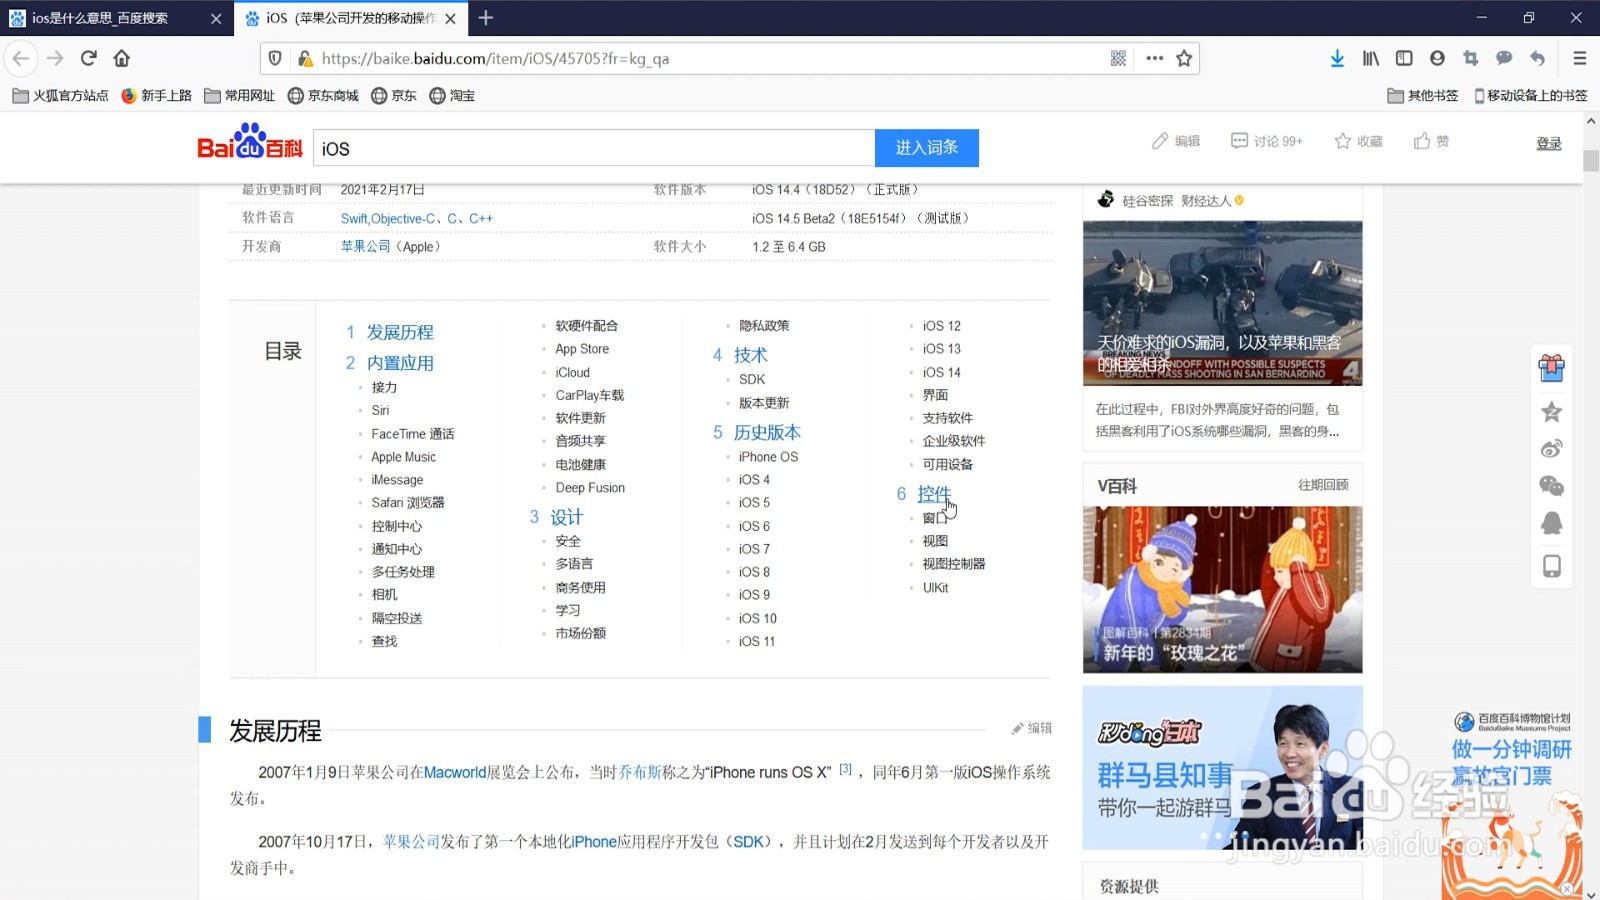
Task: Open the Firefox Screenshots crop tool
Action: pyautogui.click(x=1470, y=58)
